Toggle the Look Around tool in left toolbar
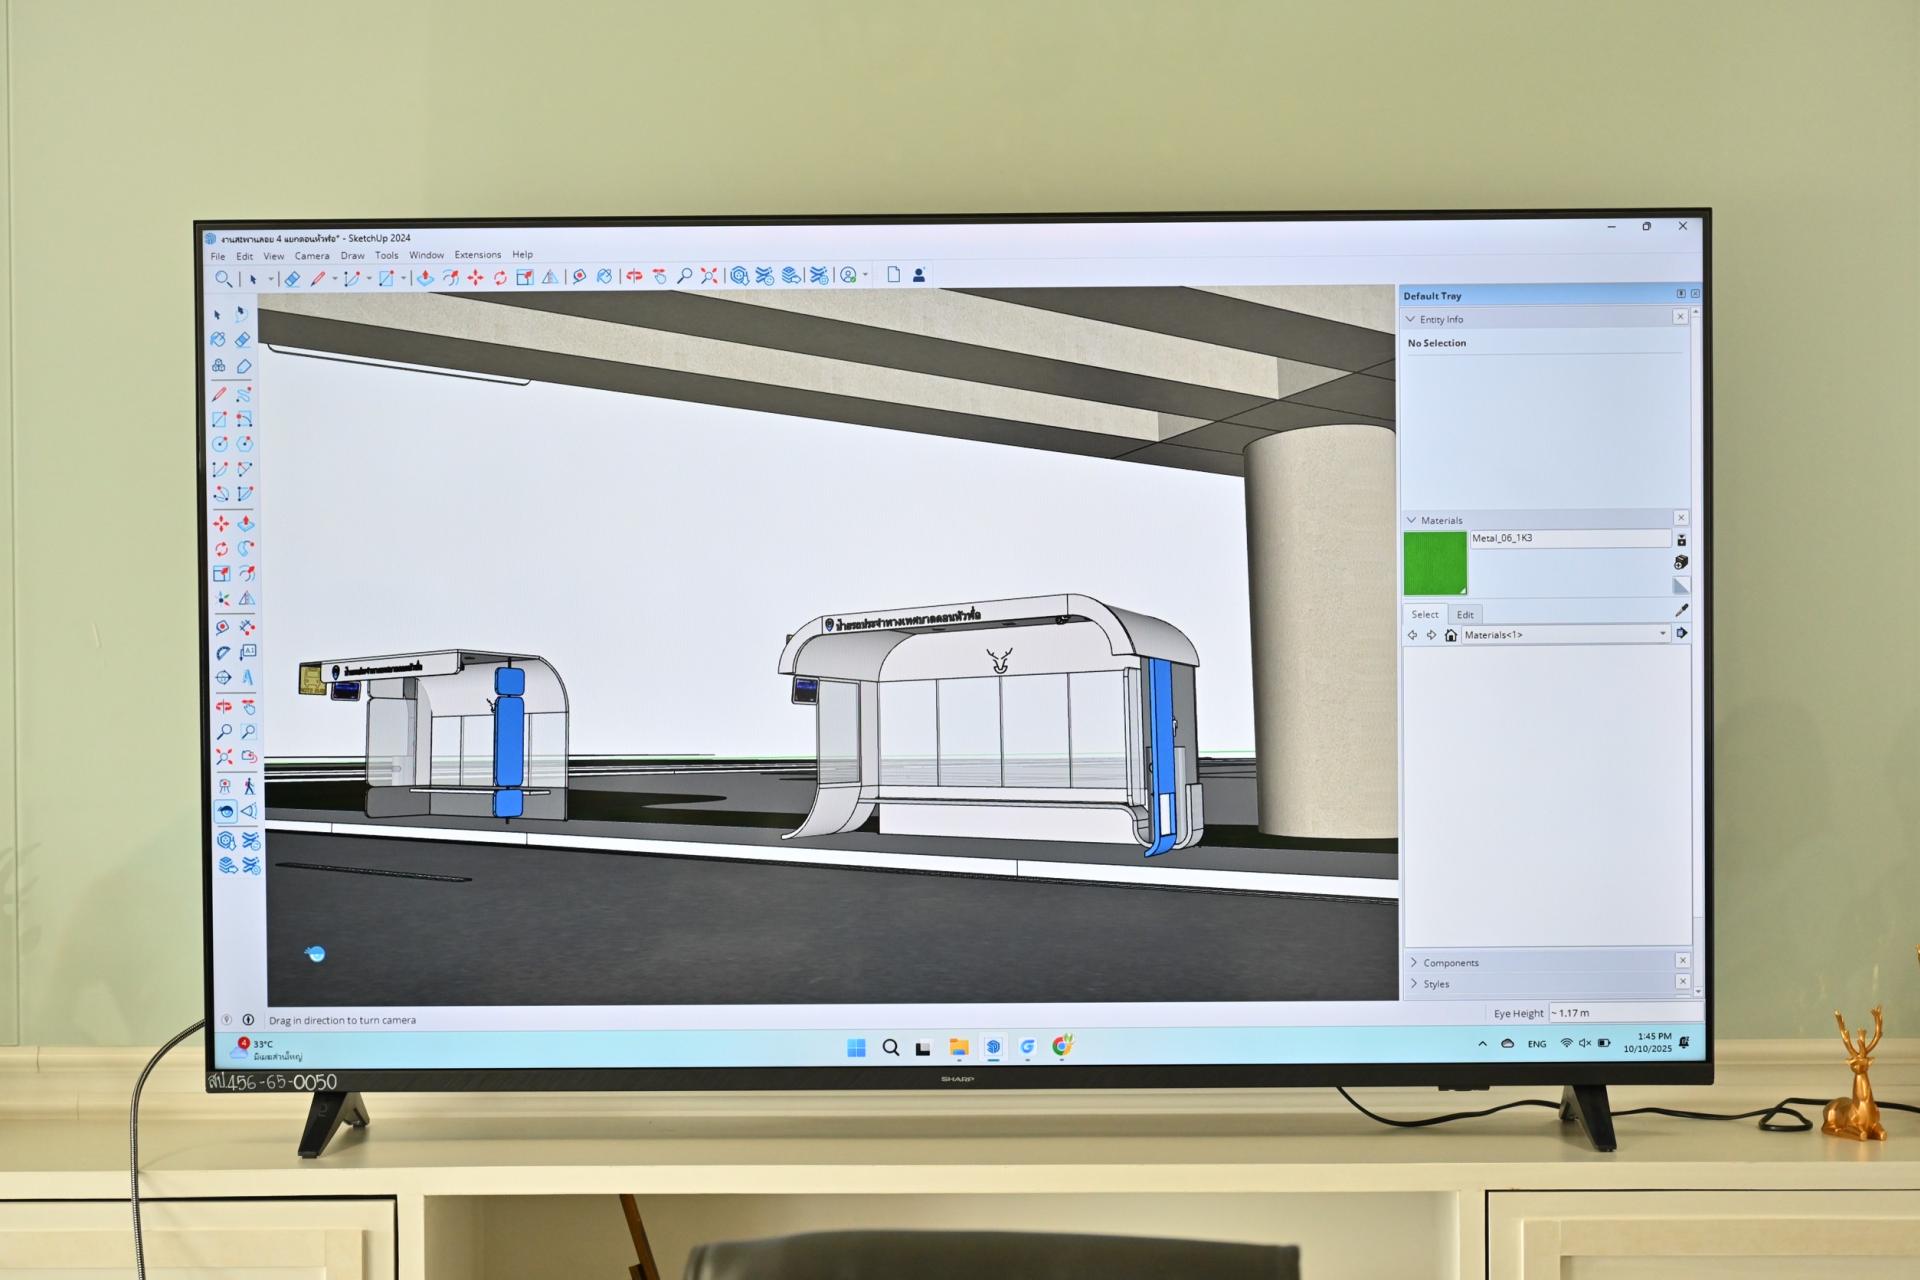Viewport: 1920px width, 1280px height. [225, 812]
